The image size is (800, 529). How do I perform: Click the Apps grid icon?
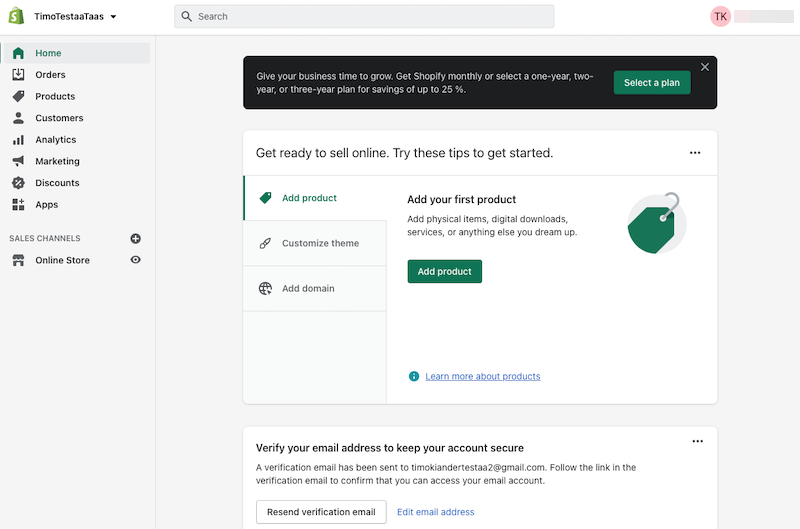[18, 205]
